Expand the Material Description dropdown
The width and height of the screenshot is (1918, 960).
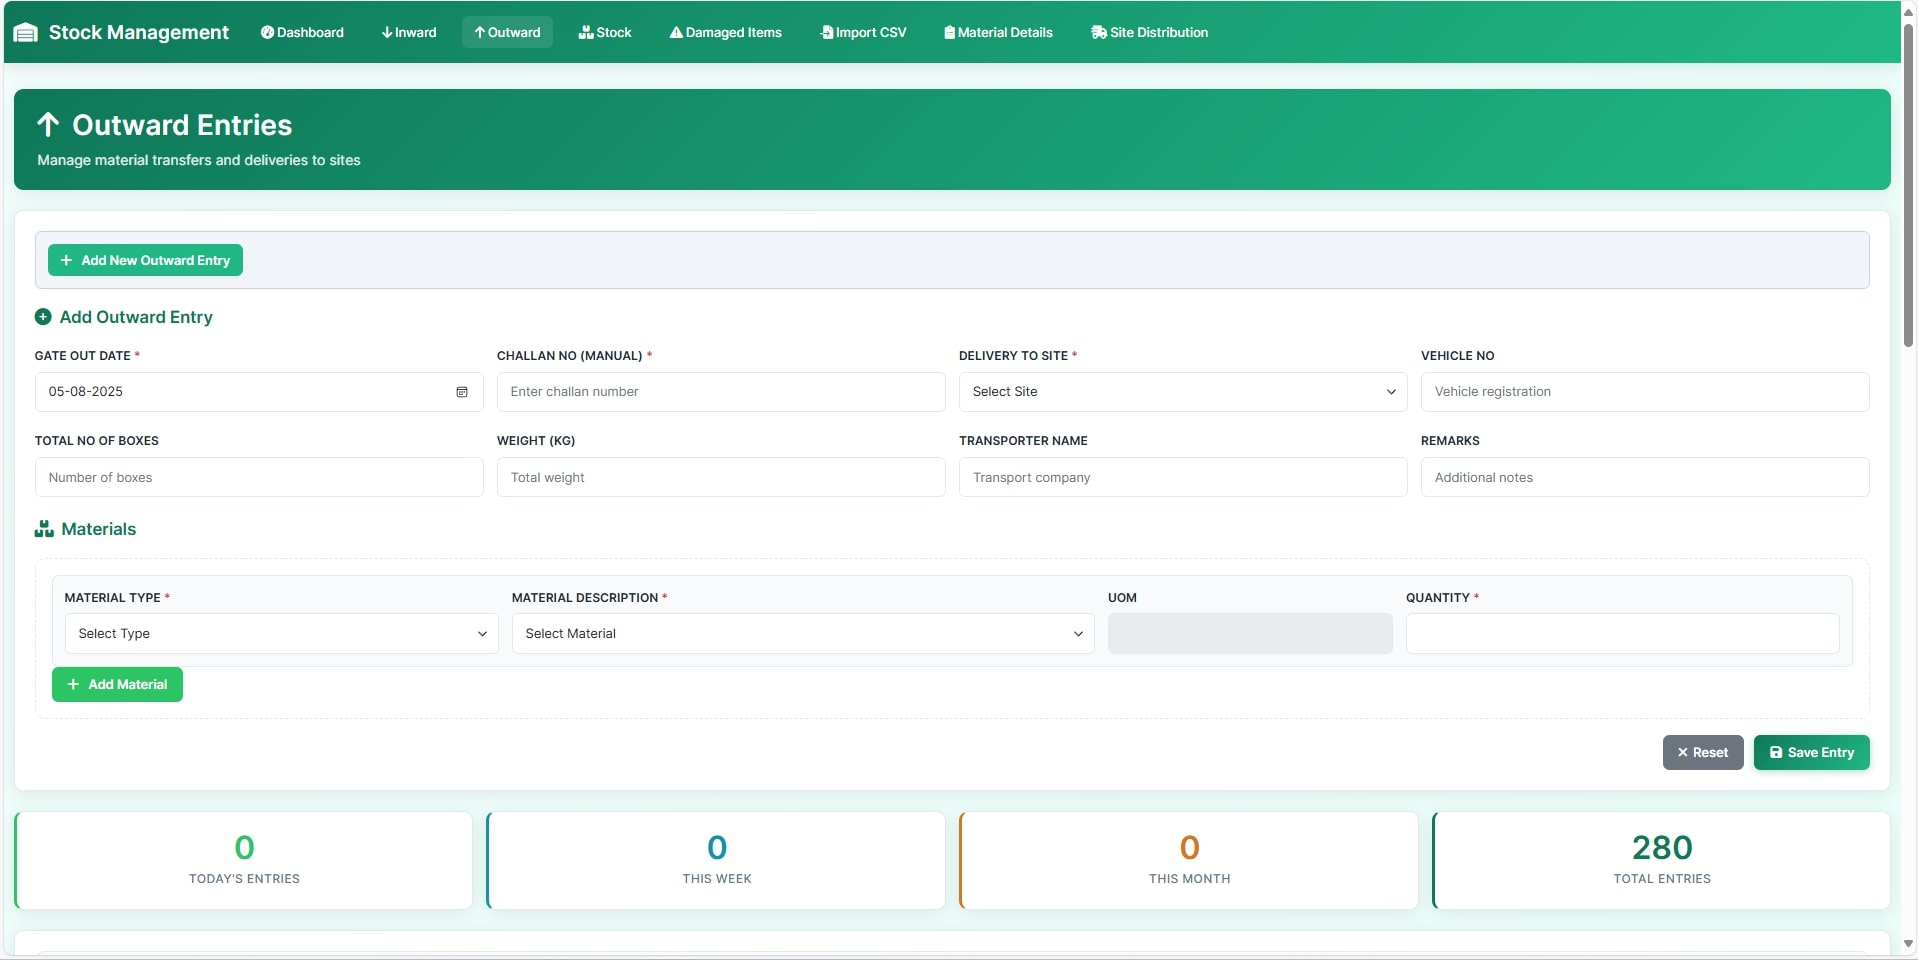802,634
